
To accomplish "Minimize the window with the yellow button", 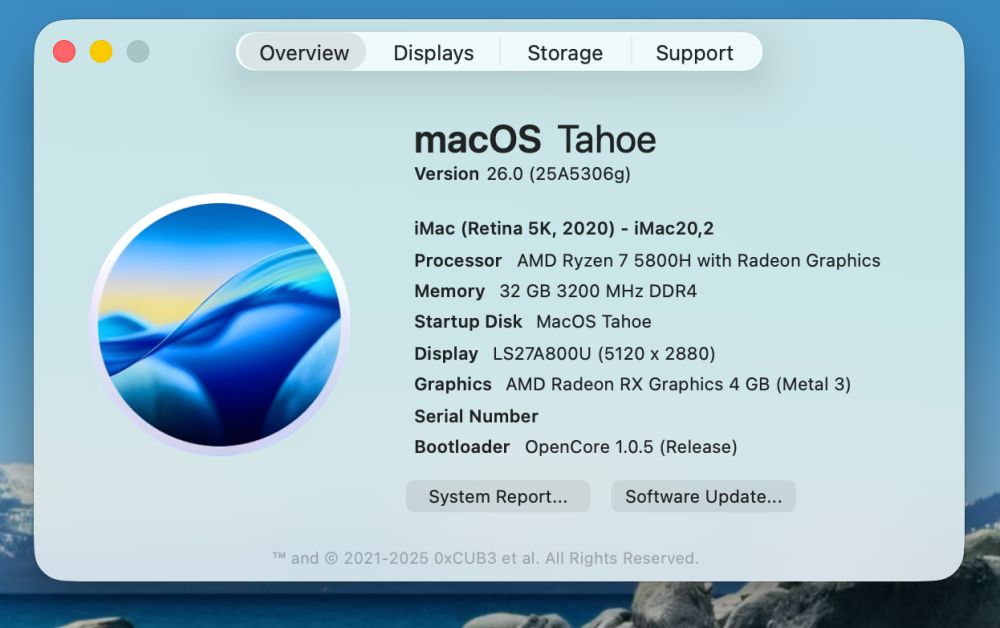I will (x=101, y=52).
